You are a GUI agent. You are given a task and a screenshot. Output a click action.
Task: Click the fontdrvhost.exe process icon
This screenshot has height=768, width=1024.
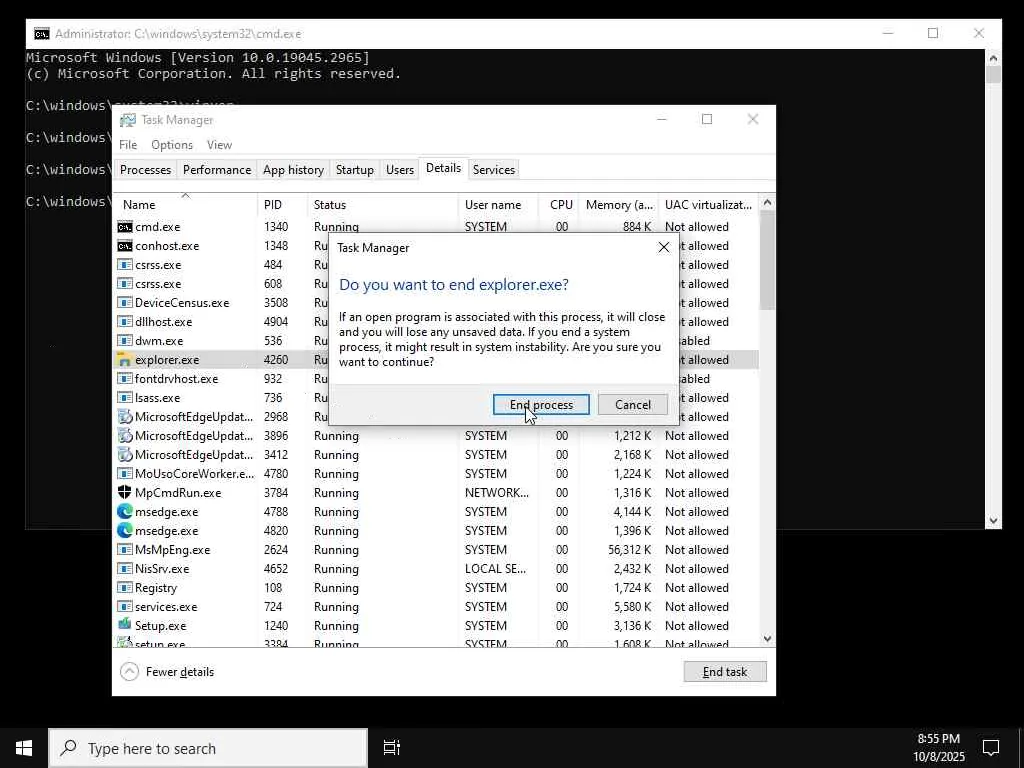[x=125, y=378]
